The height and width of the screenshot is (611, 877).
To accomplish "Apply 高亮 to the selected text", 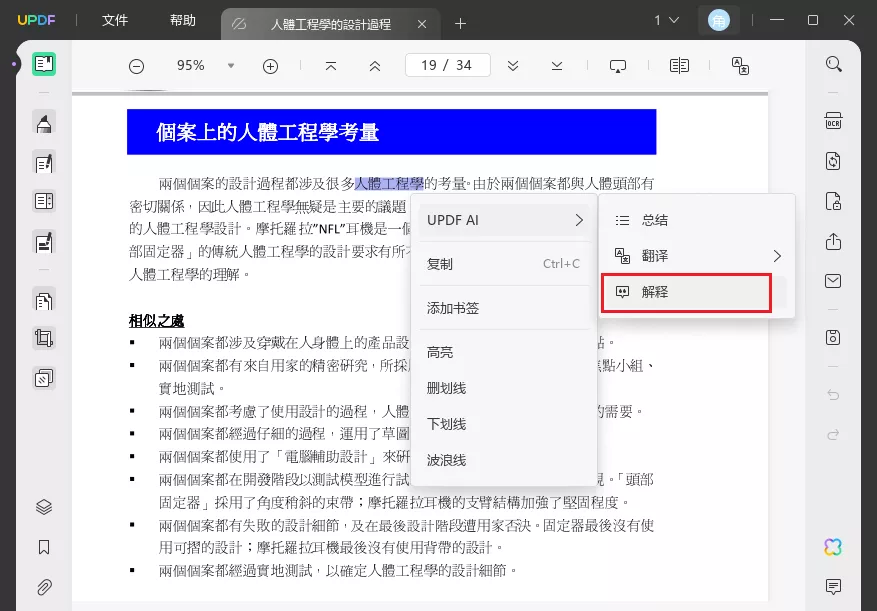I will point(504,352).
